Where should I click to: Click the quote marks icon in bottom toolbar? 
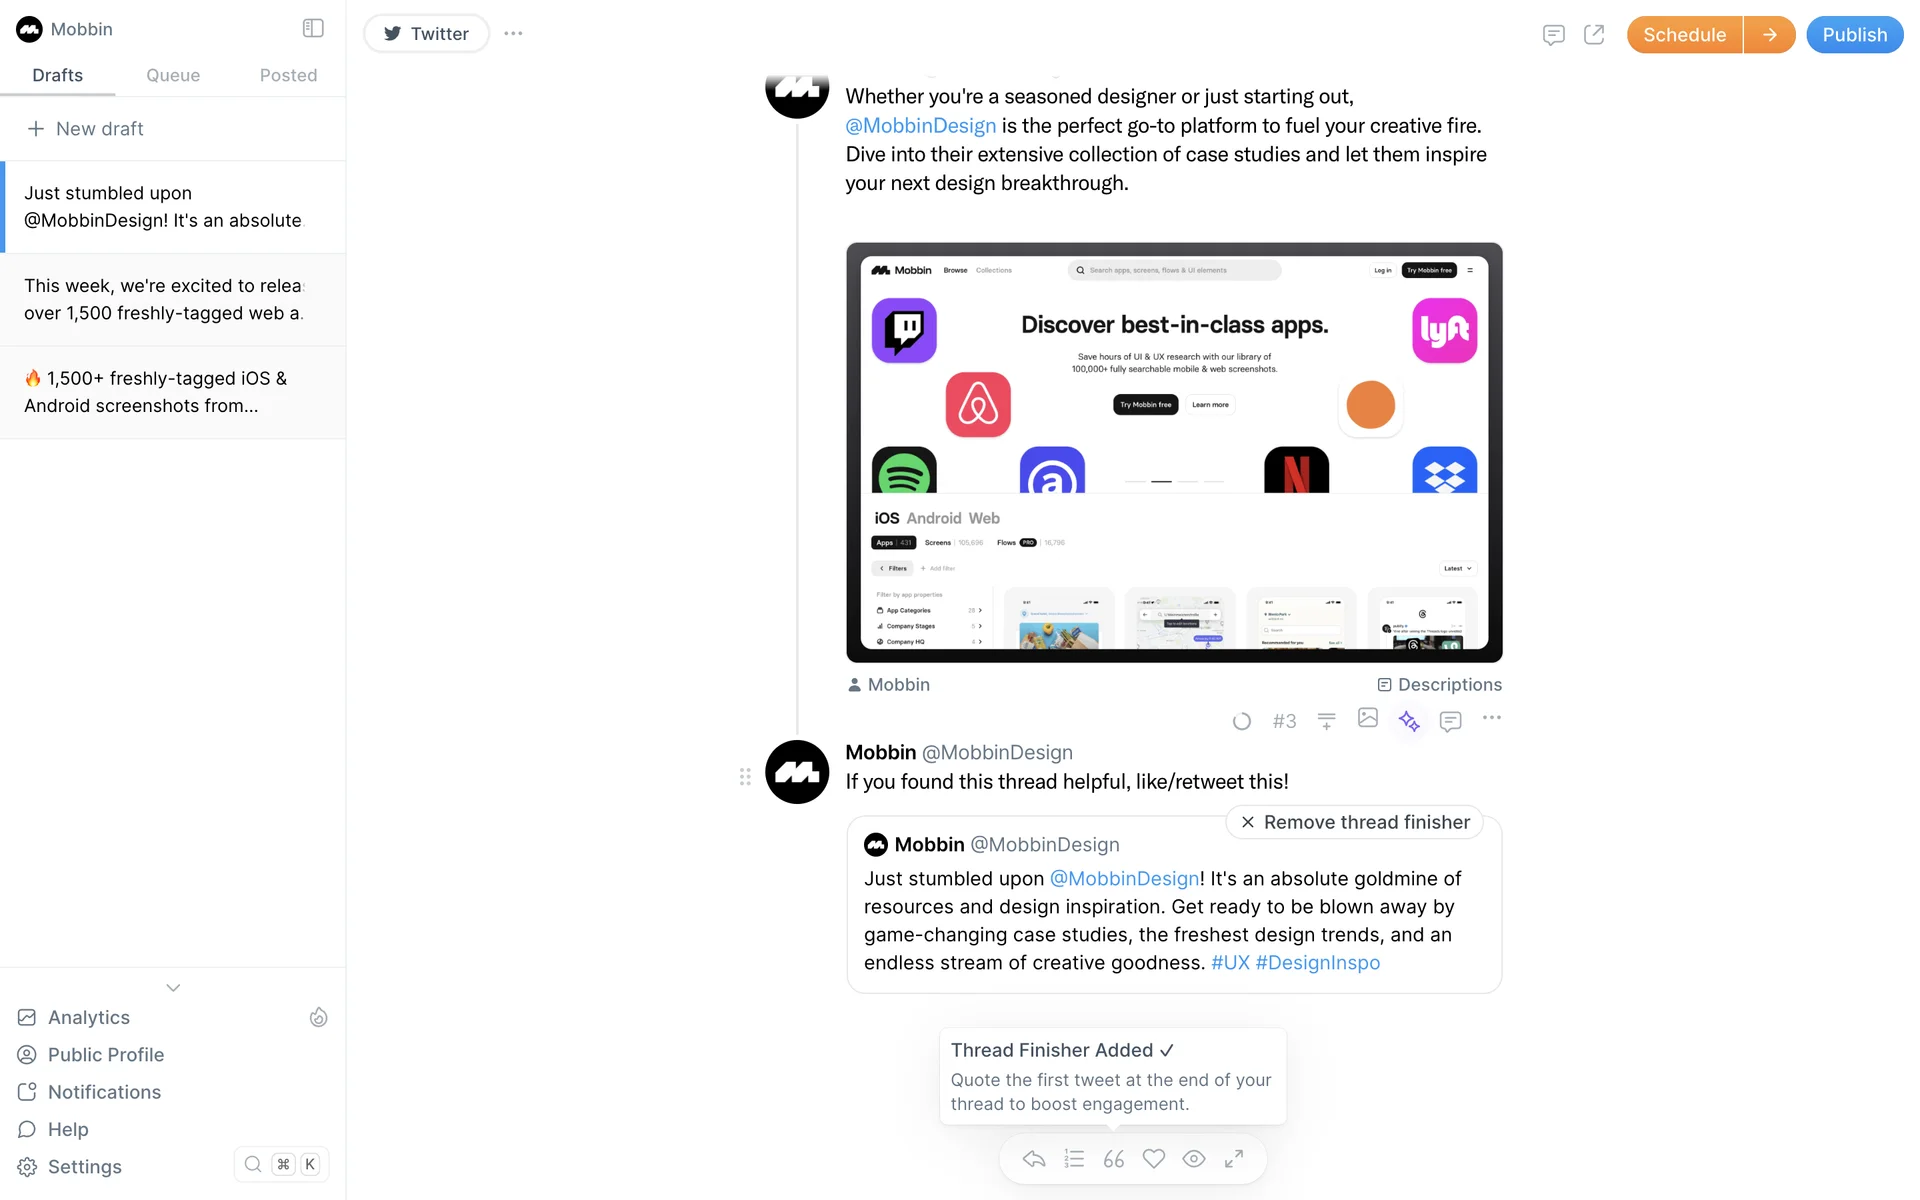pos(1114,1159)
